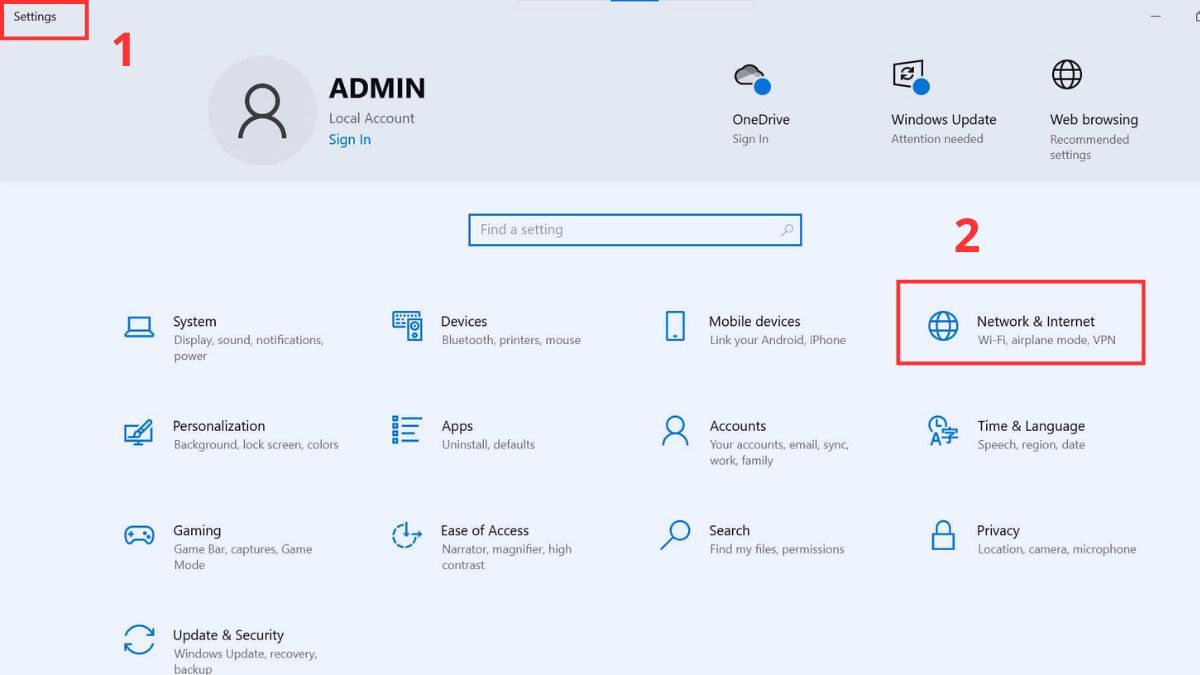Click 'Bluetooth, printers, mouse' description

[511, 340]
